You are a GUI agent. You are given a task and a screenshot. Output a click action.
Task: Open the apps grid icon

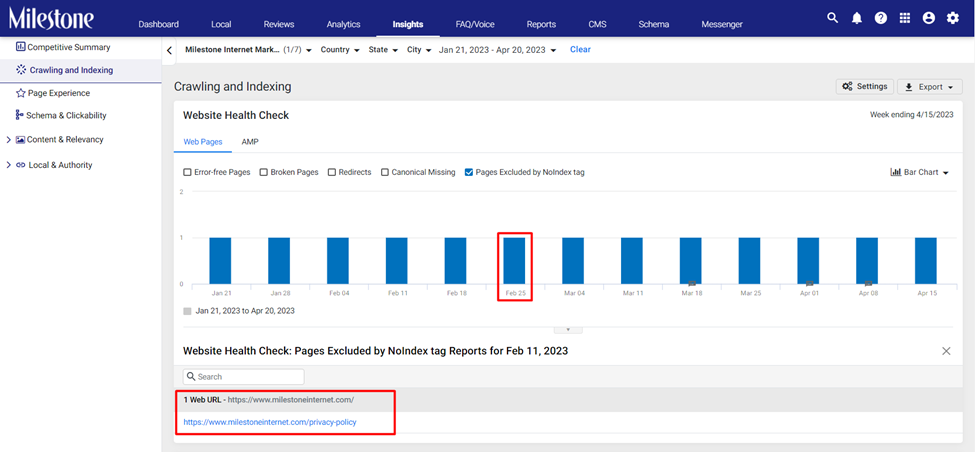point(905,18)
